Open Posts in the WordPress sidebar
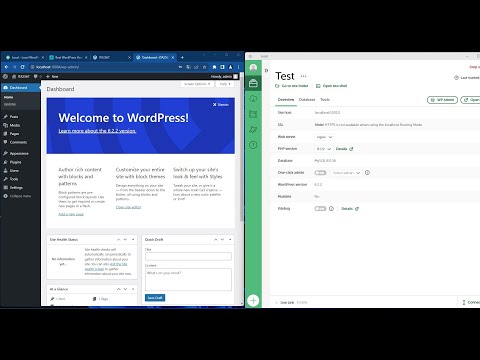480x360 pixels. coord(14,117)
